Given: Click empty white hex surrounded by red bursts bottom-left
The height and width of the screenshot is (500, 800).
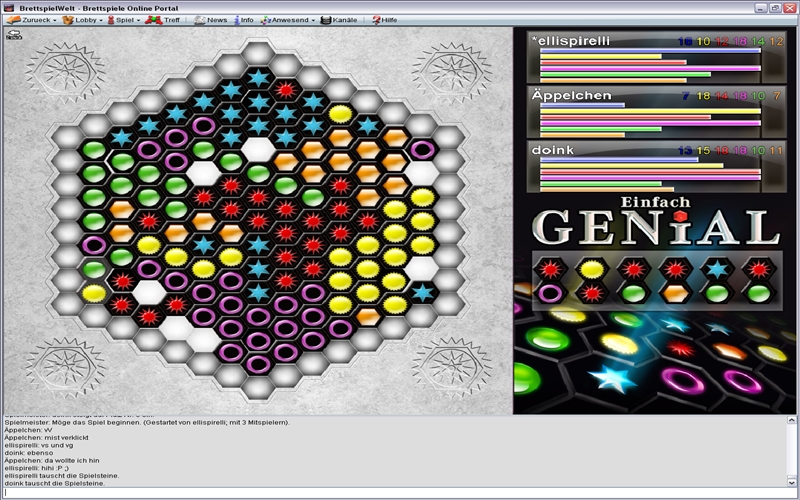Looking at the screenshot, I should pyautogui.click(x=149, y=293).
